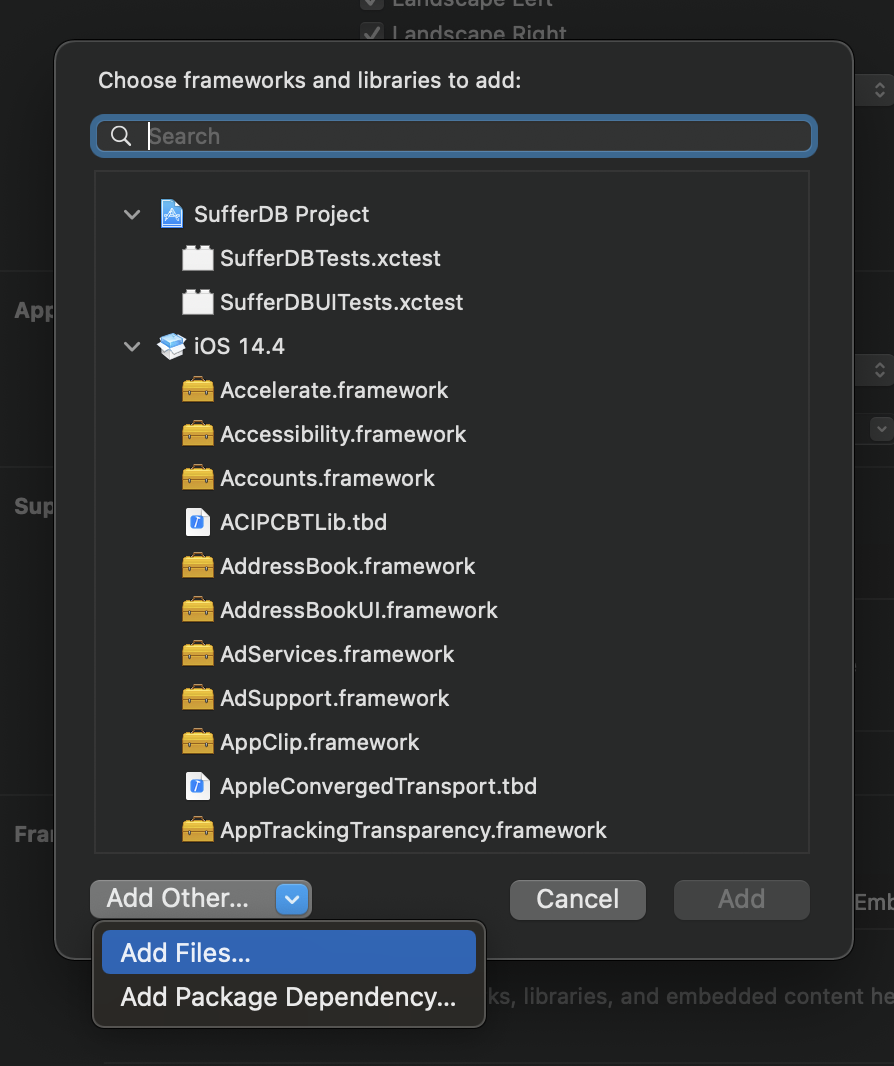Image resolution: width=894 pixels, height=1066 pixels.
Task: Select Accounts.framework in the list
Action: pyautogui.click(x=452, y=478)
